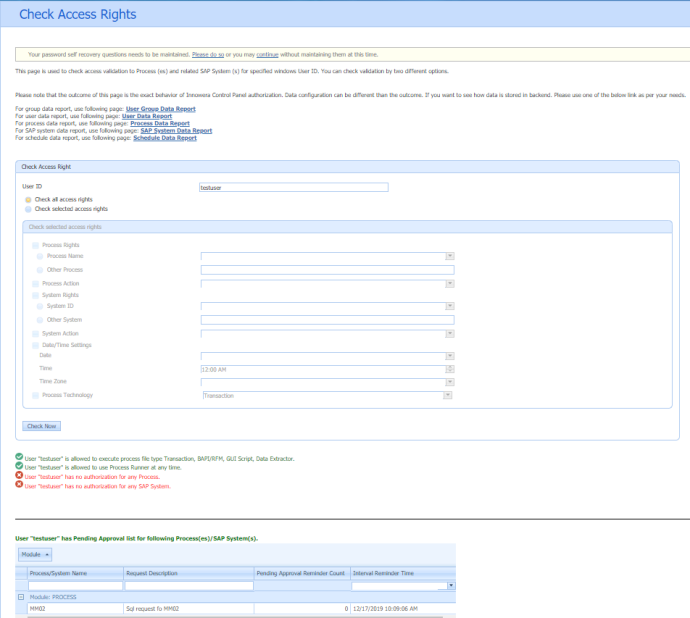Sort by Request Description column header
The width and height of the screenshot is (690, 618).
189,574
